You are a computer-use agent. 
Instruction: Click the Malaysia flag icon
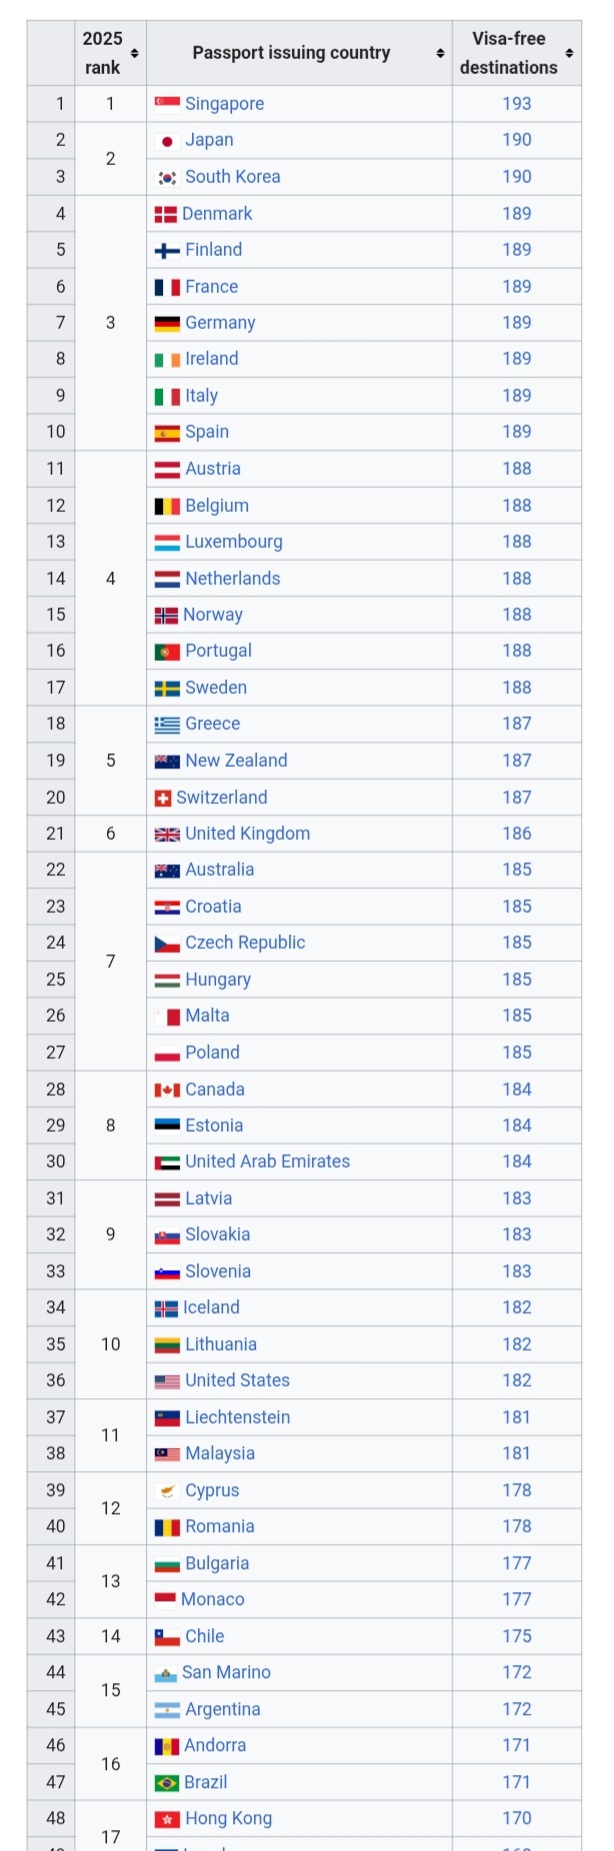pos(167,1454)
